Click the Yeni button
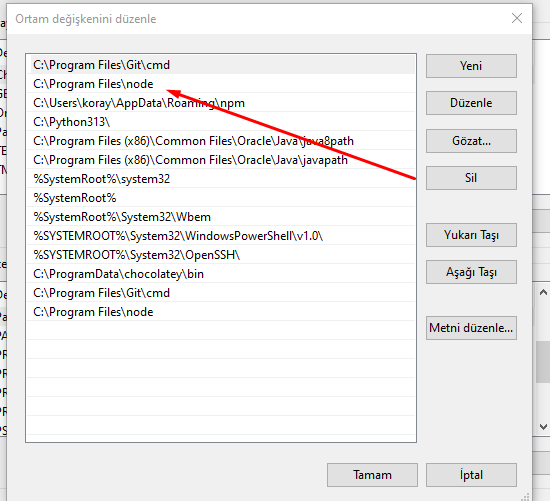 coord(471,66)
